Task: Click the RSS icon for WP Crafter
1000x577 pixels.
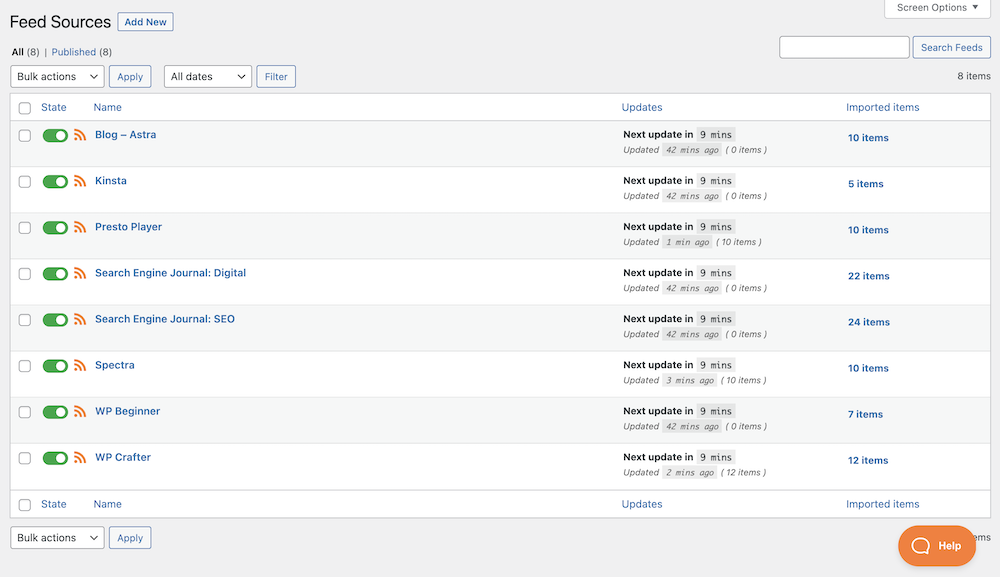Action: point(80,458)
